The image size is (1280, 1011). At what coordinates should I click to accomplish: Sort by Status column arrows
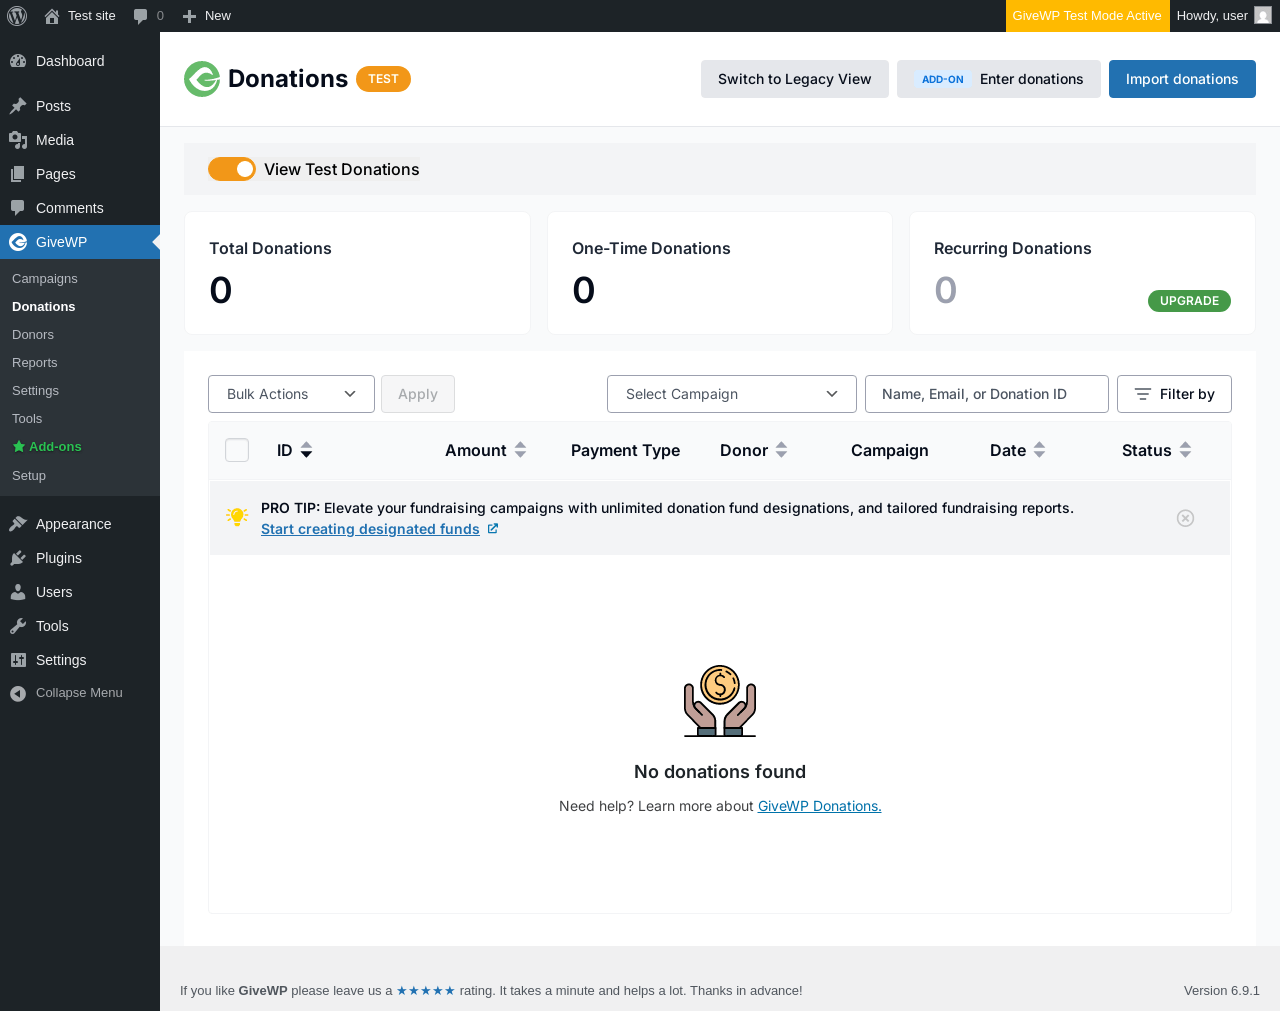[1185, 450]
